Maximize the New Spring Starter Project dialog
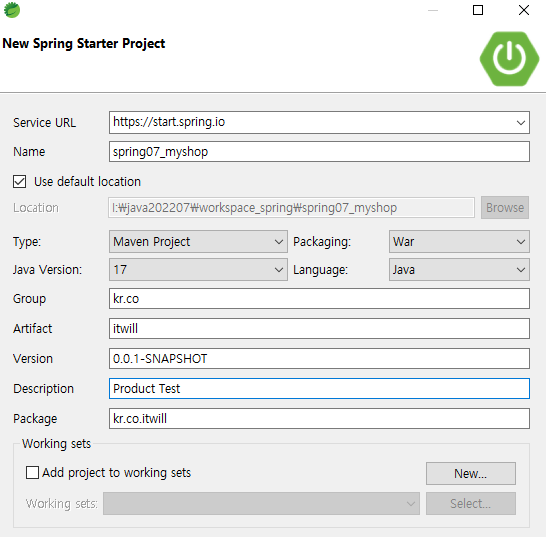 click(x=478, y=10)
